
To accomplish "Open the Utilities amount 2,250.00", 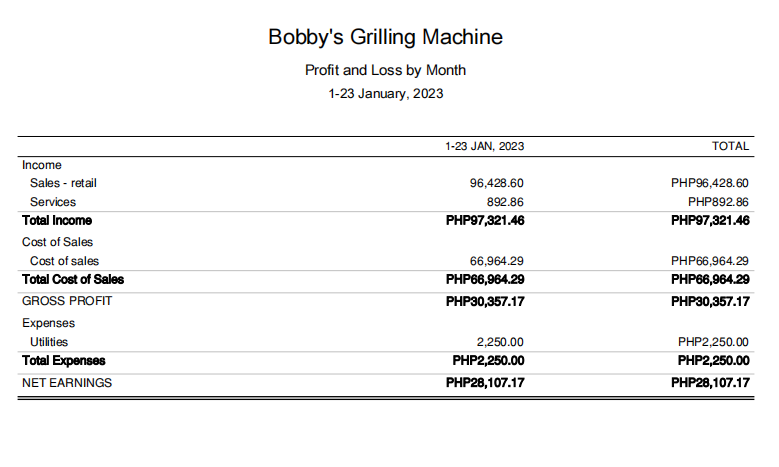I will 501,342.
